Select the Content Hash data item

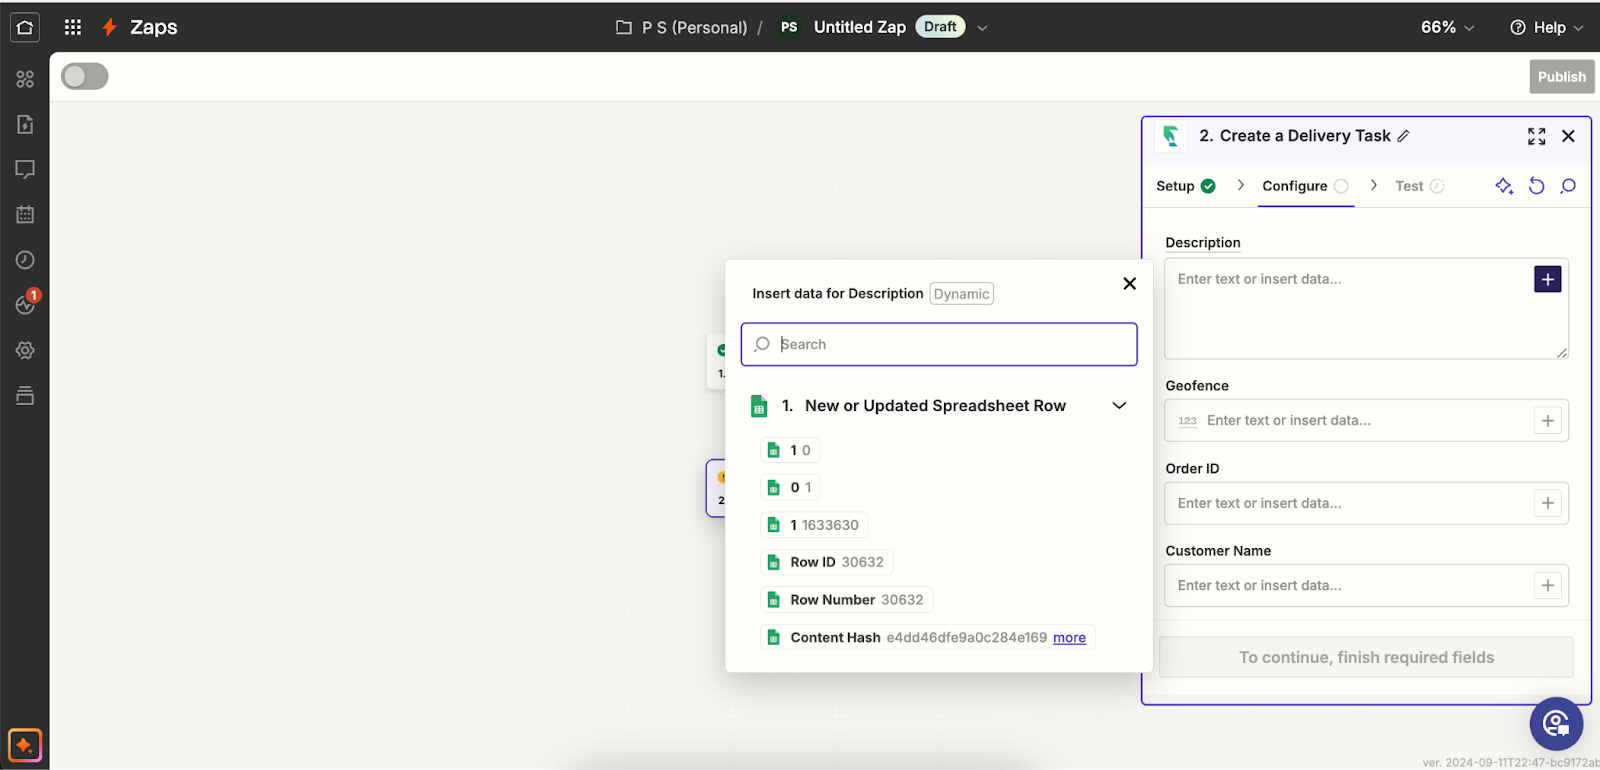pyautogui.click(x=928, y=638)
